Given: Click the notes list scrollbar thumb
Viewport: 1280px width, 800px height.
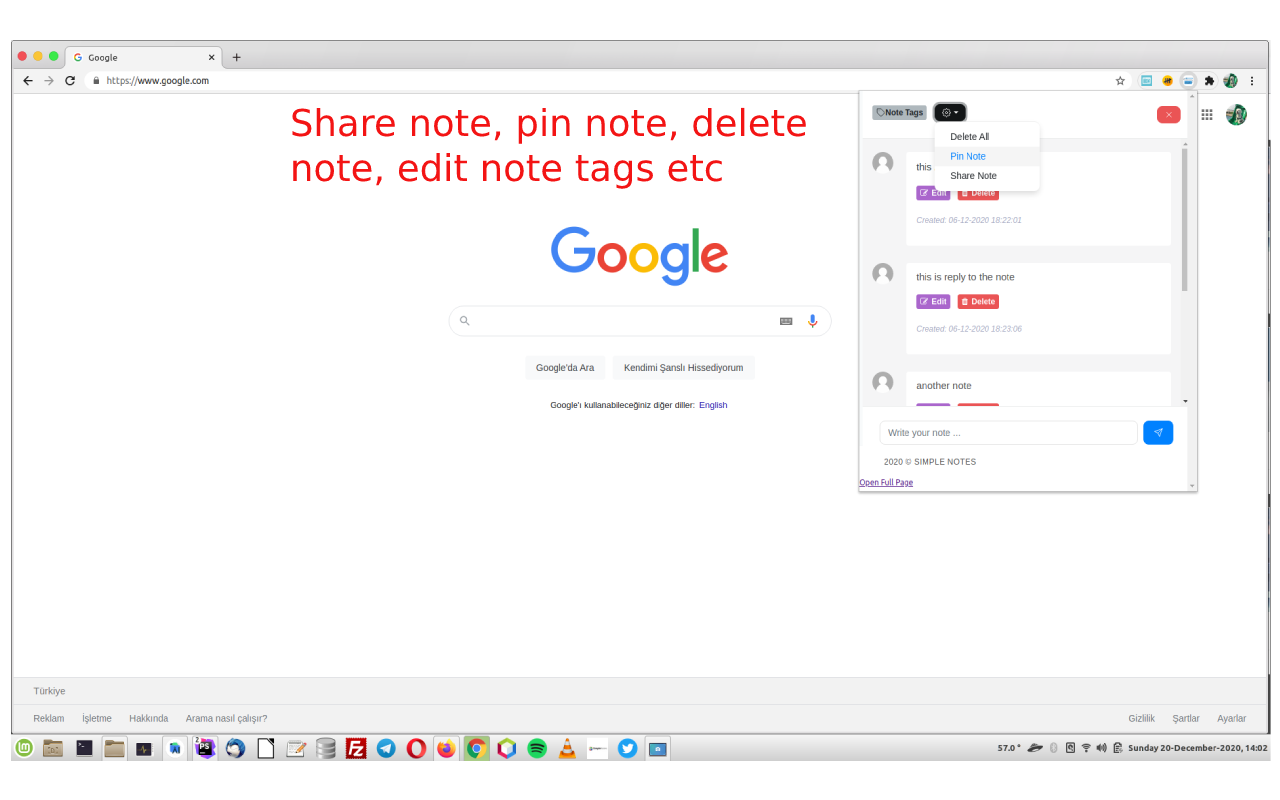Looking at the screenshot, I should point(1185,220).
